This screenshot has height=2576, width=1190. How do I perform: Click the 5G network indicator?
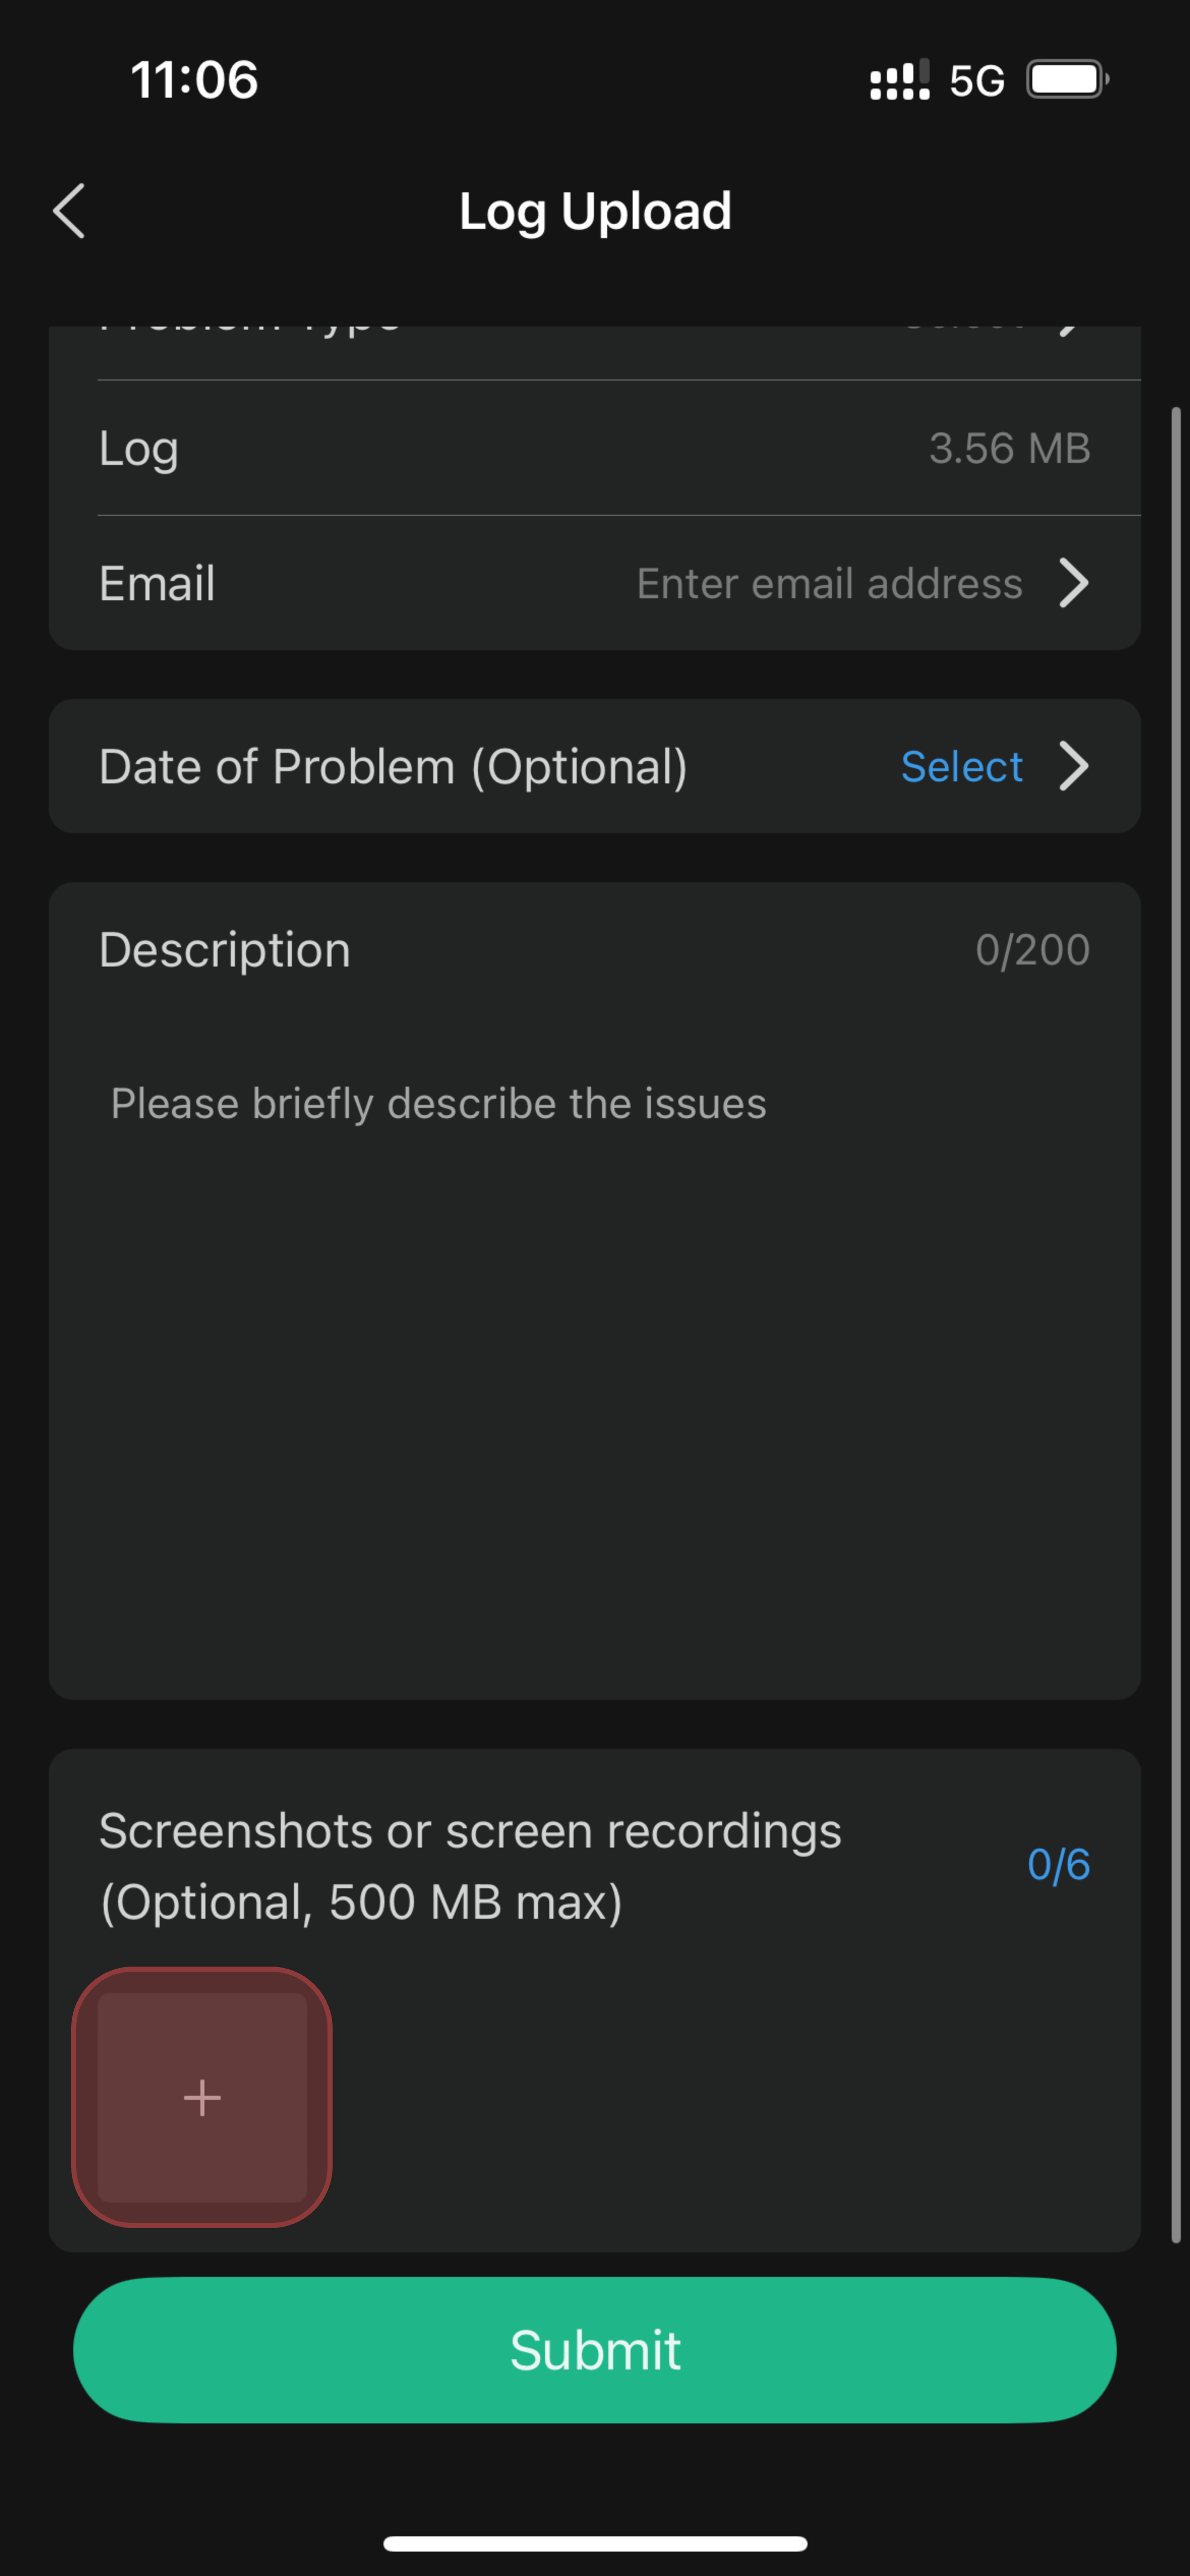tap(977, 79)
